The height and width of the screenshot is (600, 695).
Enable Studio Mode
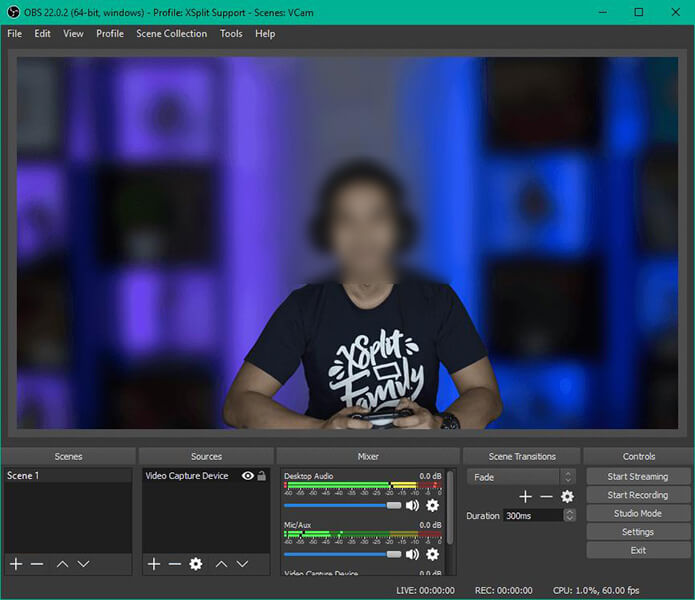[638, 513]
